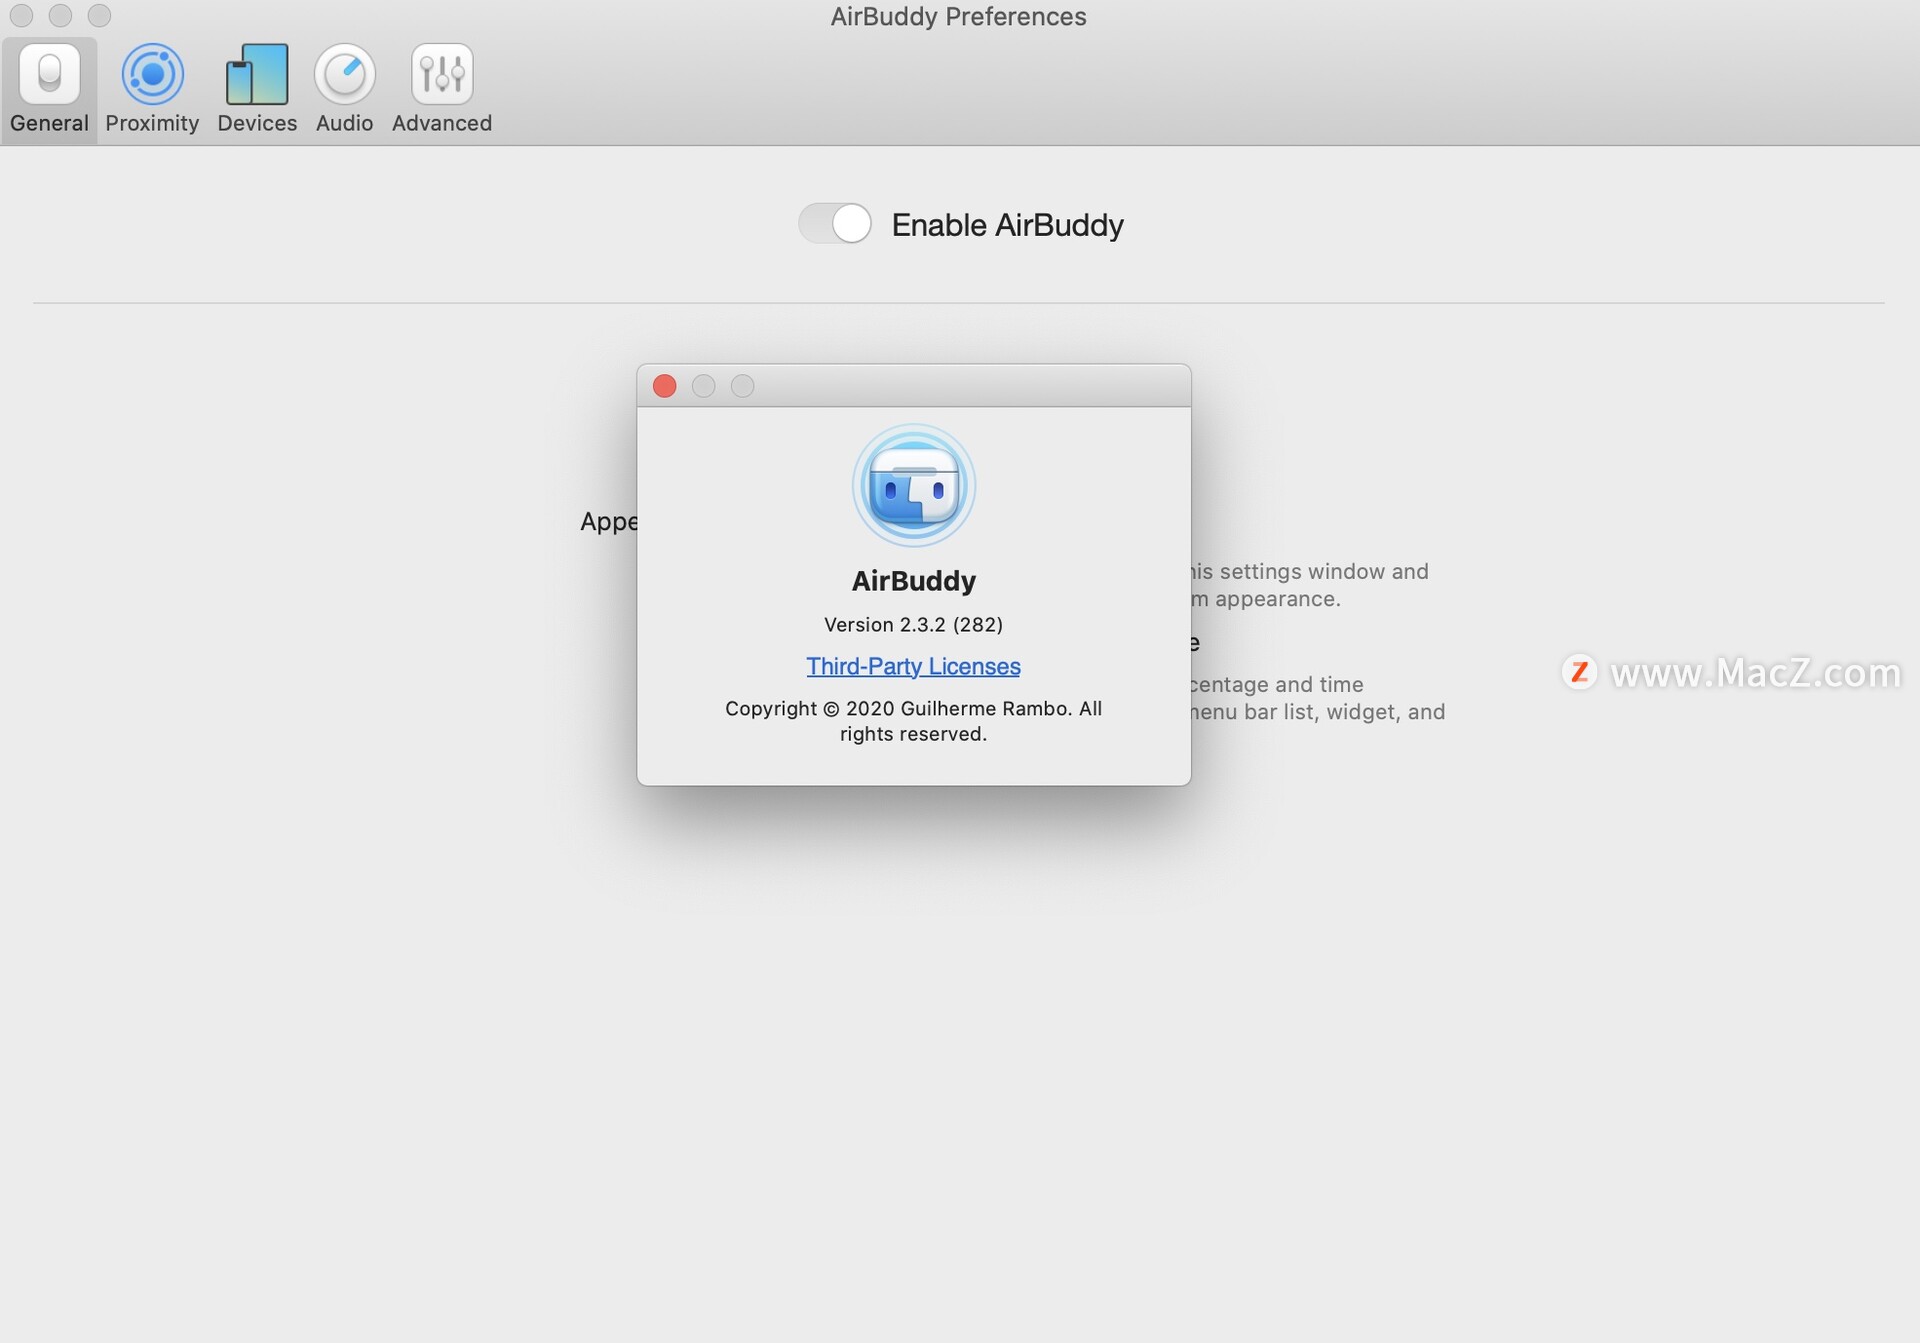1920x1343 pixels.
Task: Click the copyright Guilherme Rambo text
Action: click(x=913, y=721)
